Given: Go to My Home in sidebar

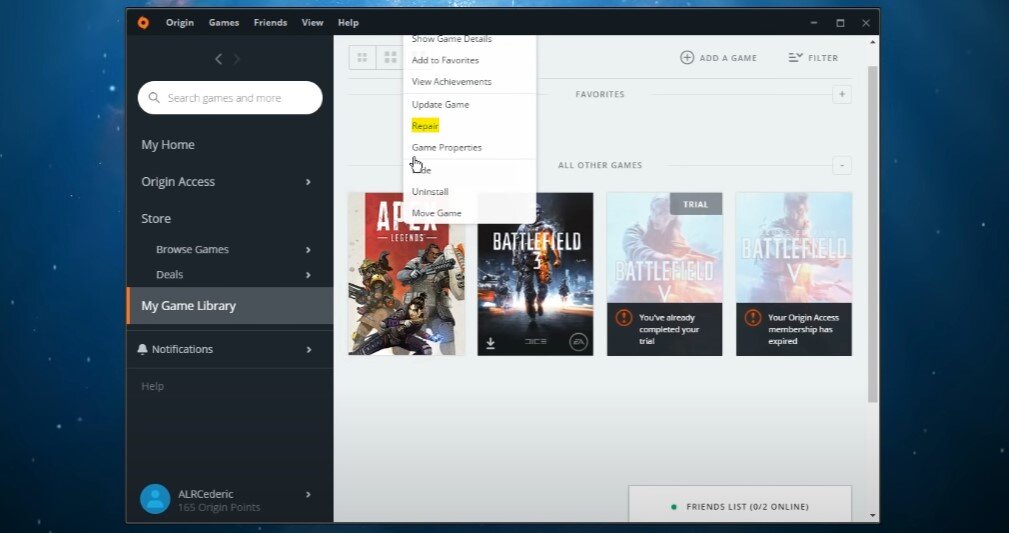Looking at the screenshot, I should (x=168, y=145).
